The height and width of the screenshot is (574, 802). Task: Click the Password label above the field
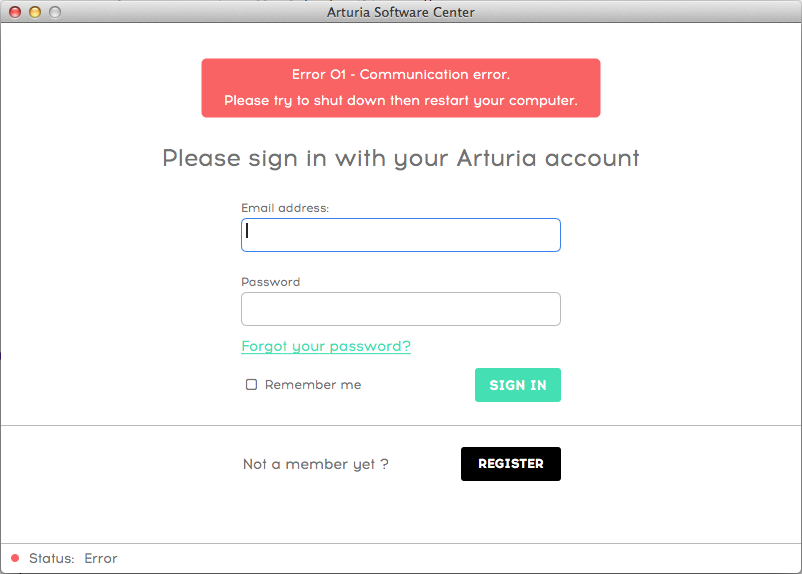271,282
